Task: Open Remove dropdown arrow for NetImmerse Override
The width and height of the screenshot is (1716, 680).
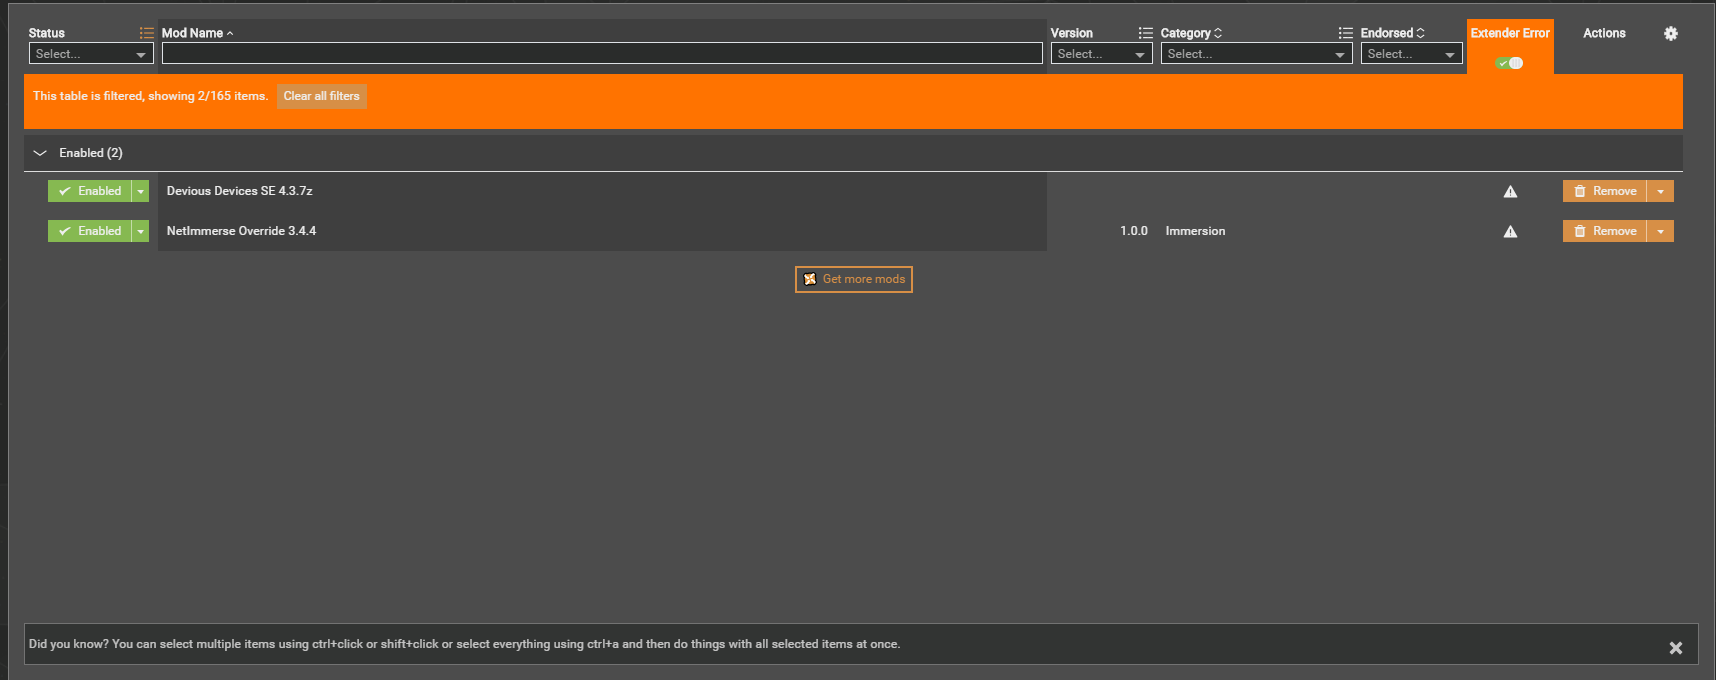Action: [x=1660, y=231]
